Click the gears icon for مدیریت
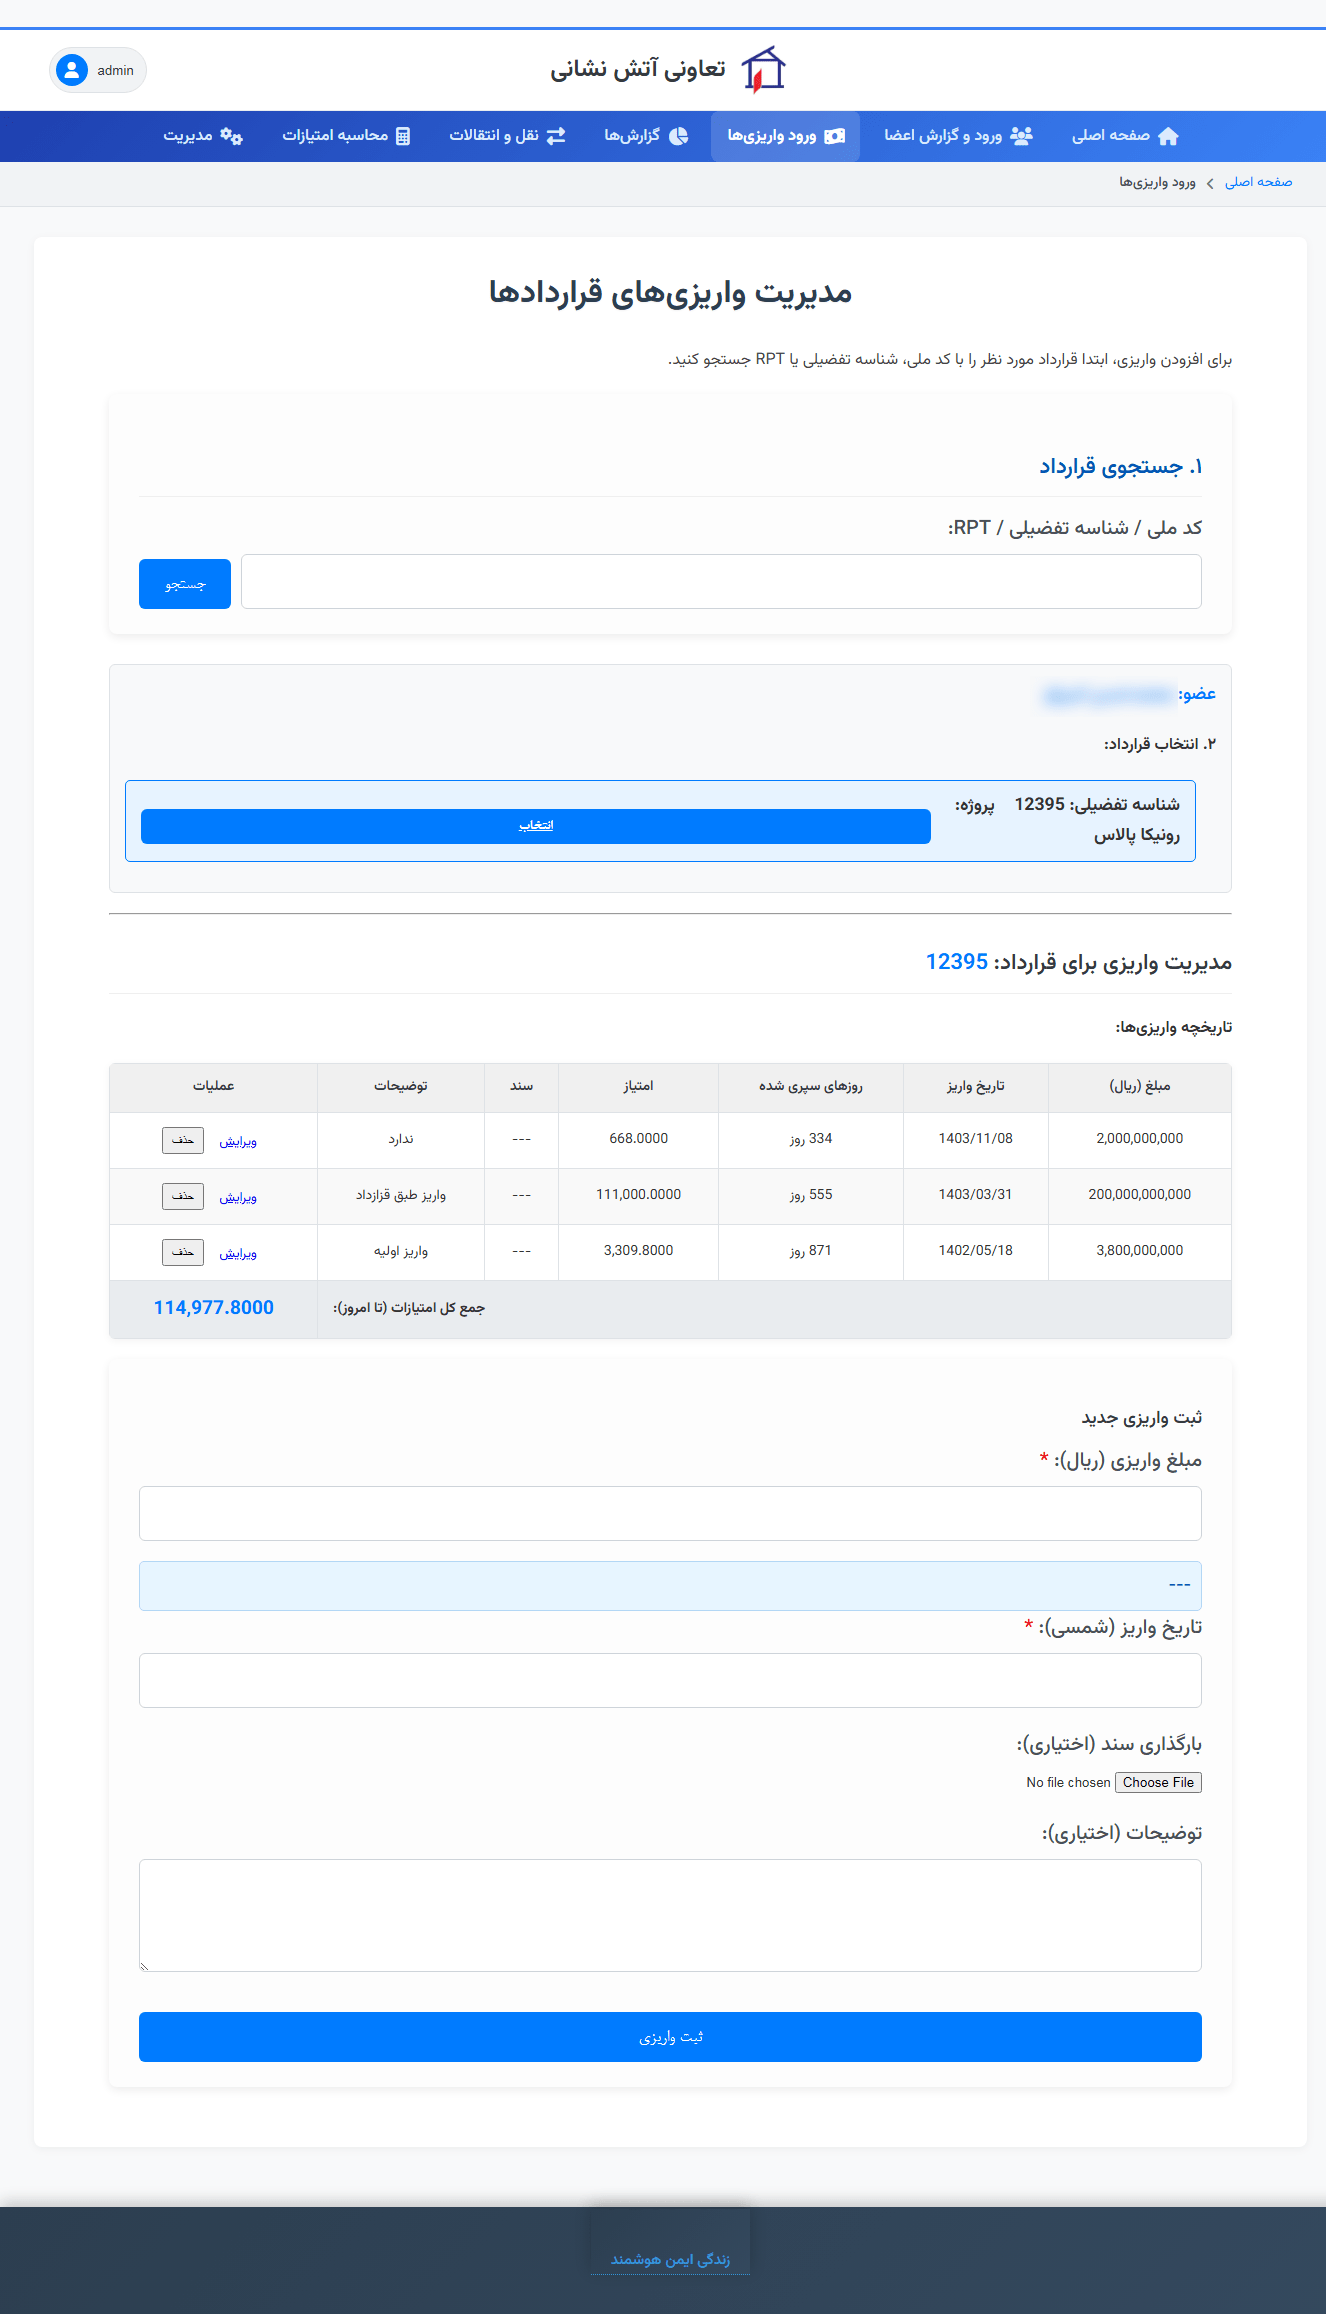This screenshot has height=2314, width=1326. coord(231,136)
